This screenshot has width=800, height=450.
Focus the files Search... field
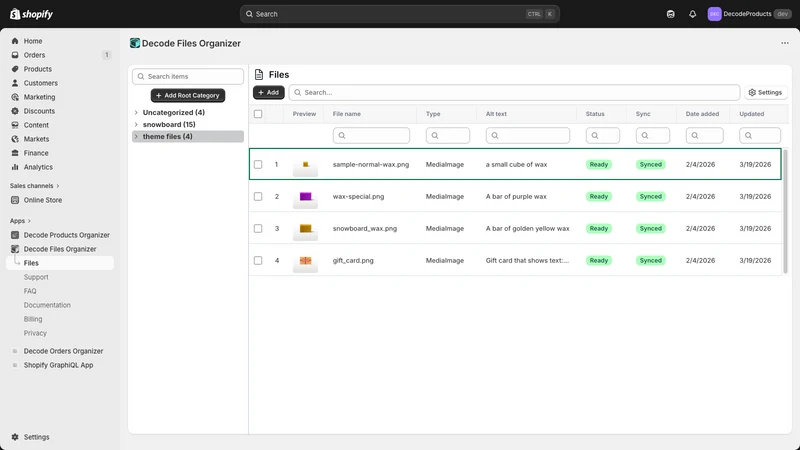coord(514,92)
